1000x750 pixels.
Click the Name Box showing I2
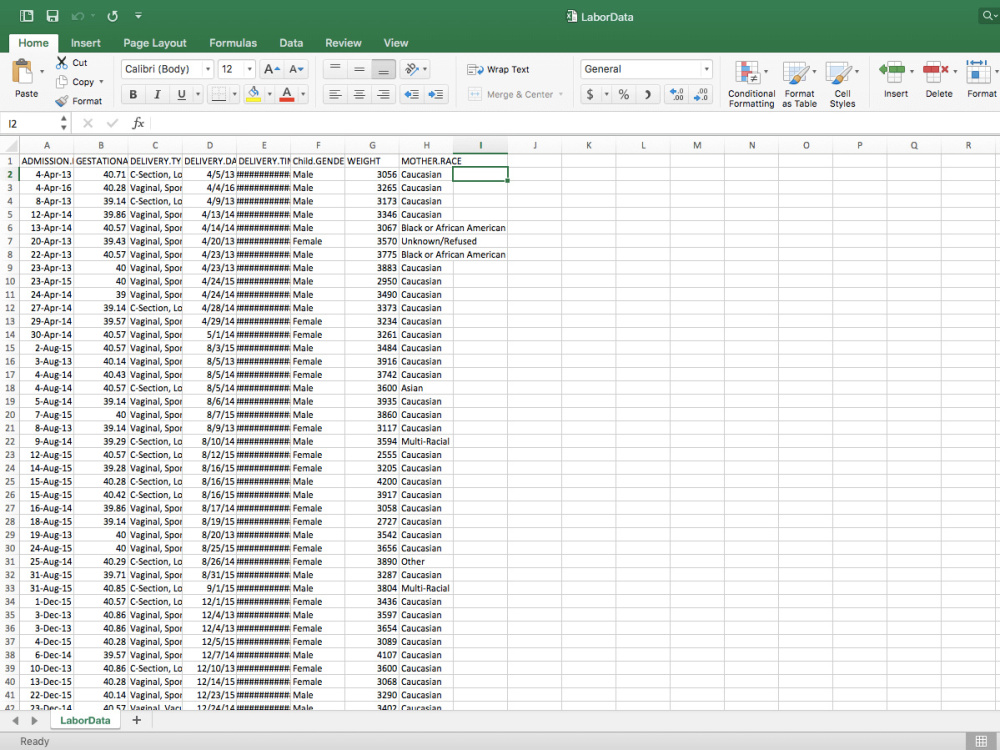click(x=32, y=123)
